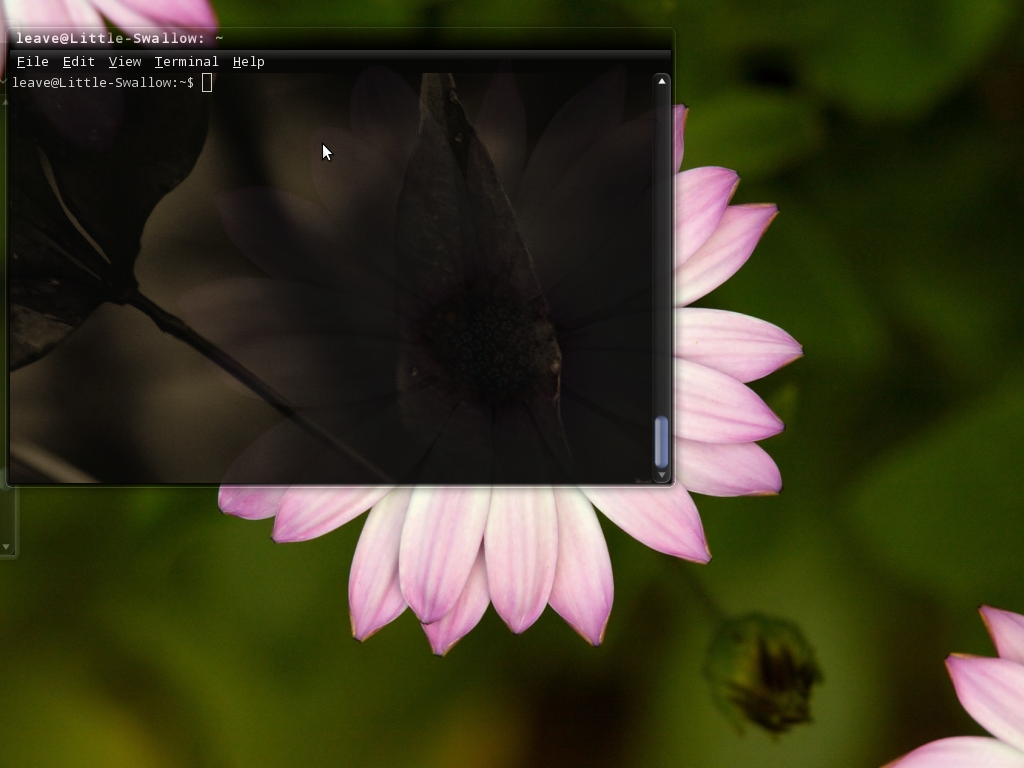Viewport: 1024px width, 768px height.
Task: Open the Help menu
Action: 248,61
